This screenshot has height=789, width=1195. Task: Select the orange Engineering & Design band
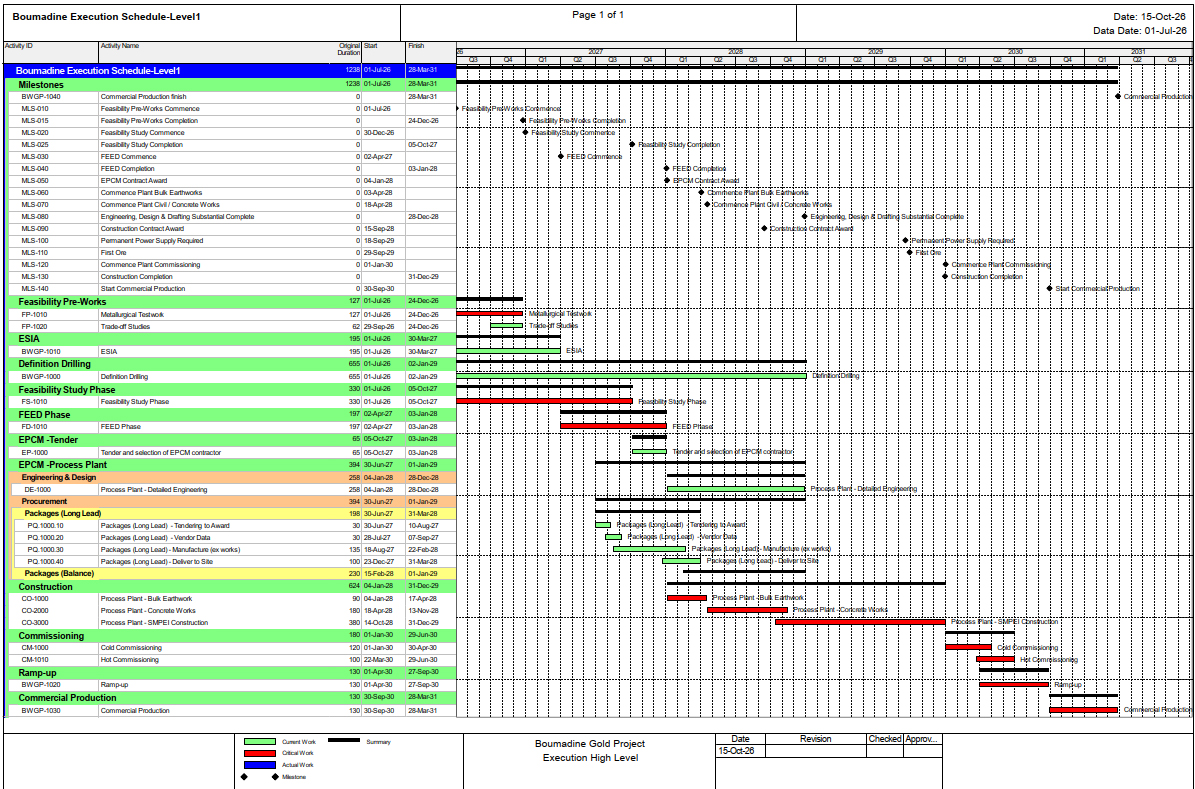pos(233,477)
